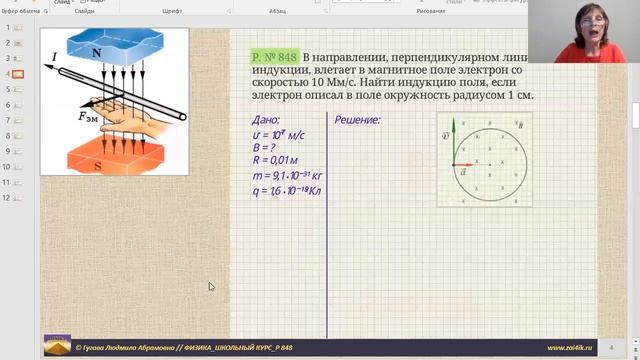Select slide 10 thumbnail

click(x=18, y=167)
